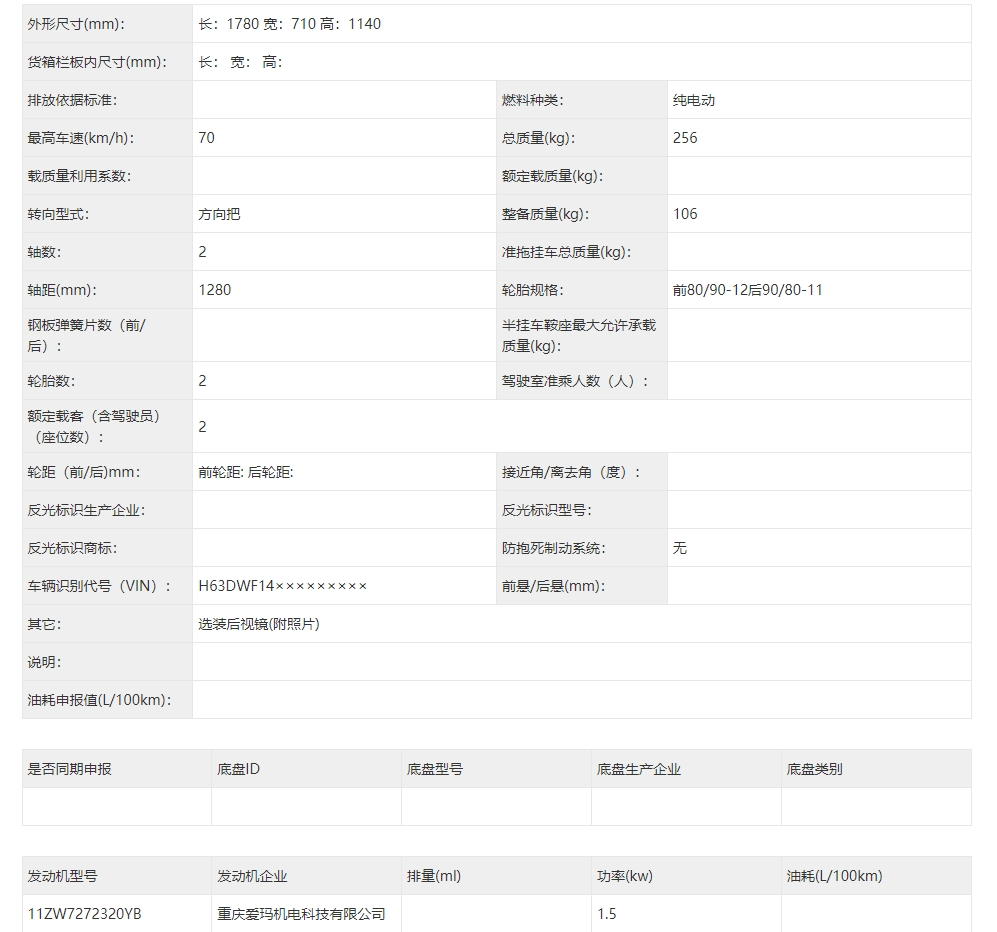Click the wheelbase value 1280
This screenshot has width=997, height=932.
pos(215,290)
